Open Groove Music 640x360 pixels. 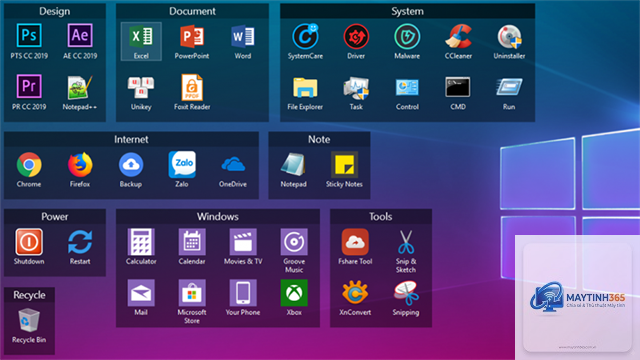click(x=294, y=242)
